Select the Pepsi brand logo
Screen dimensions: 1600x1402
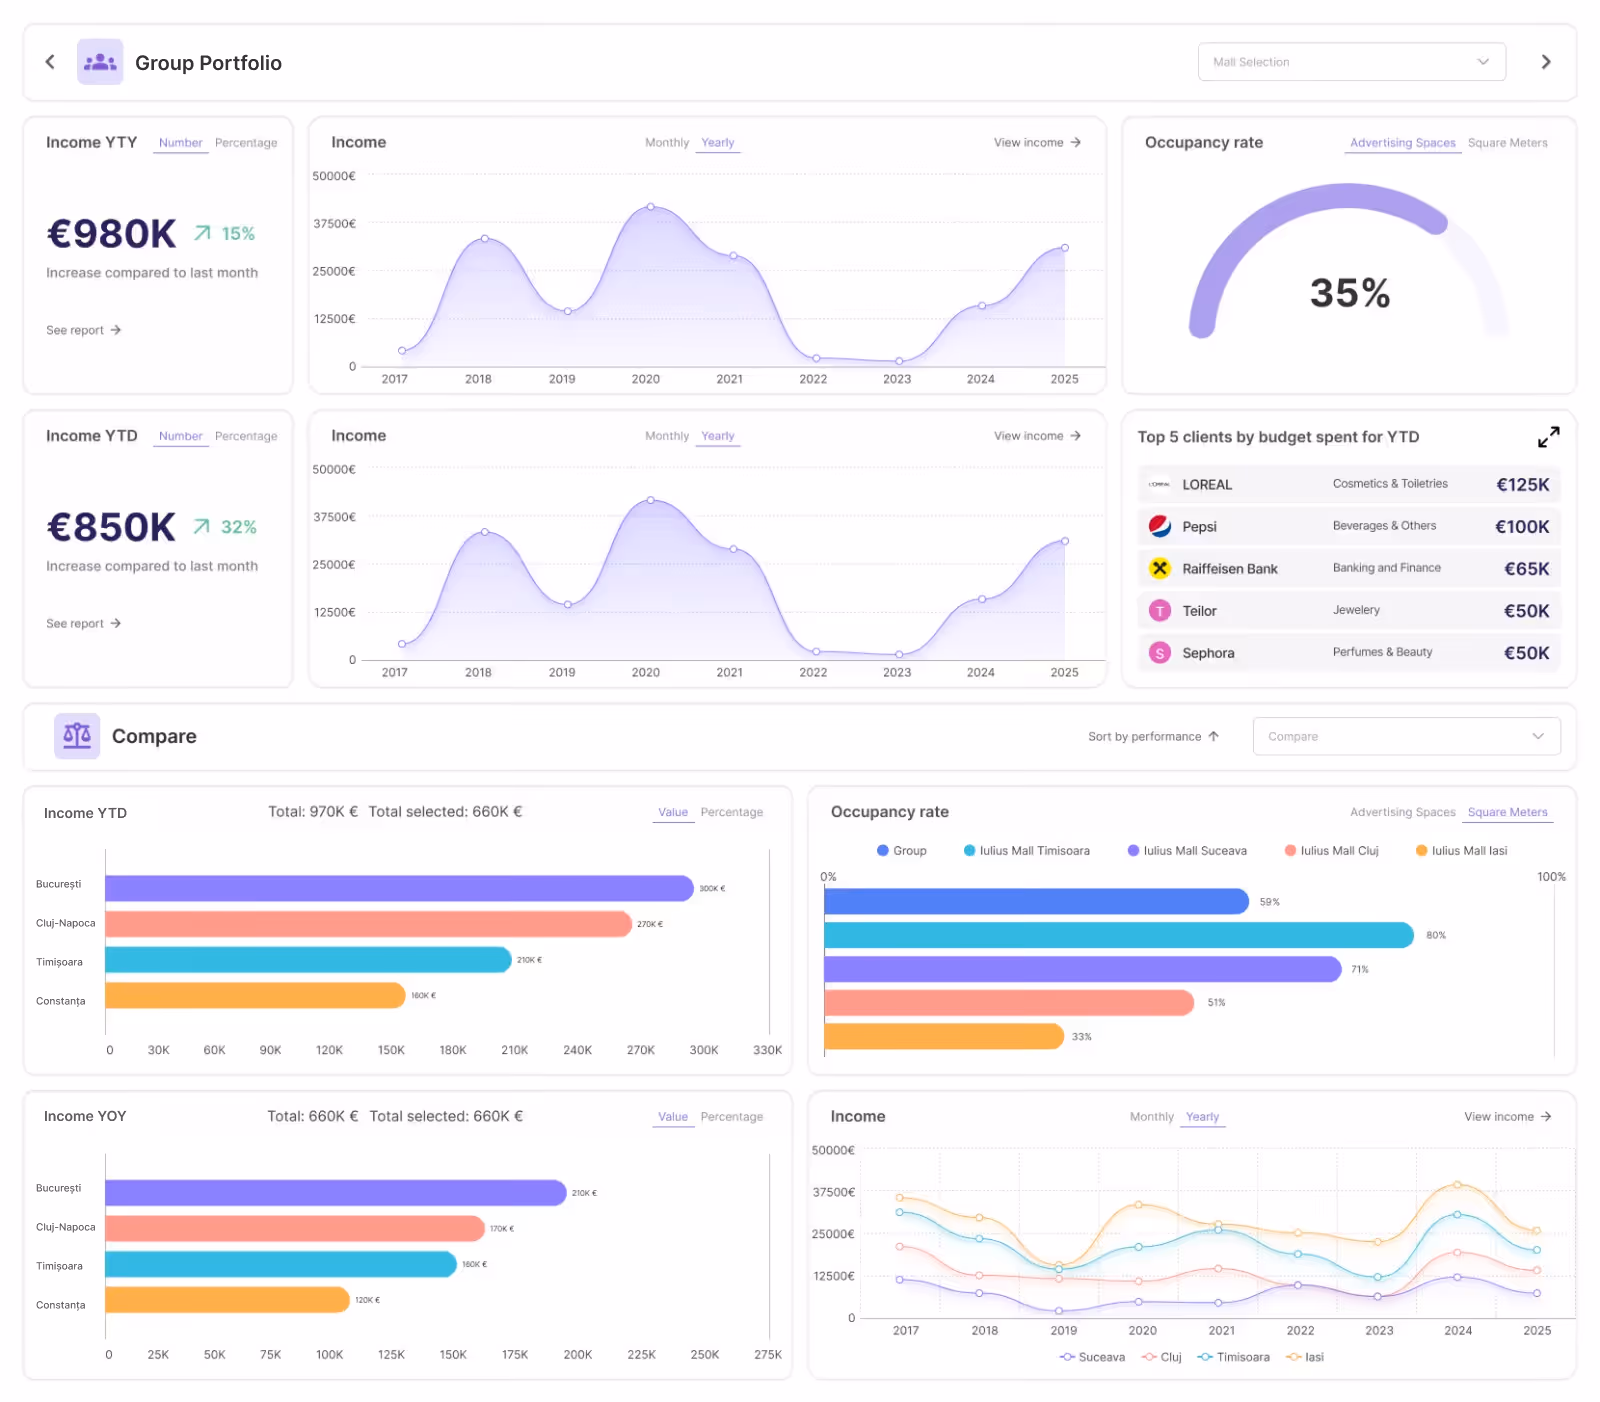click(1159, 526)
